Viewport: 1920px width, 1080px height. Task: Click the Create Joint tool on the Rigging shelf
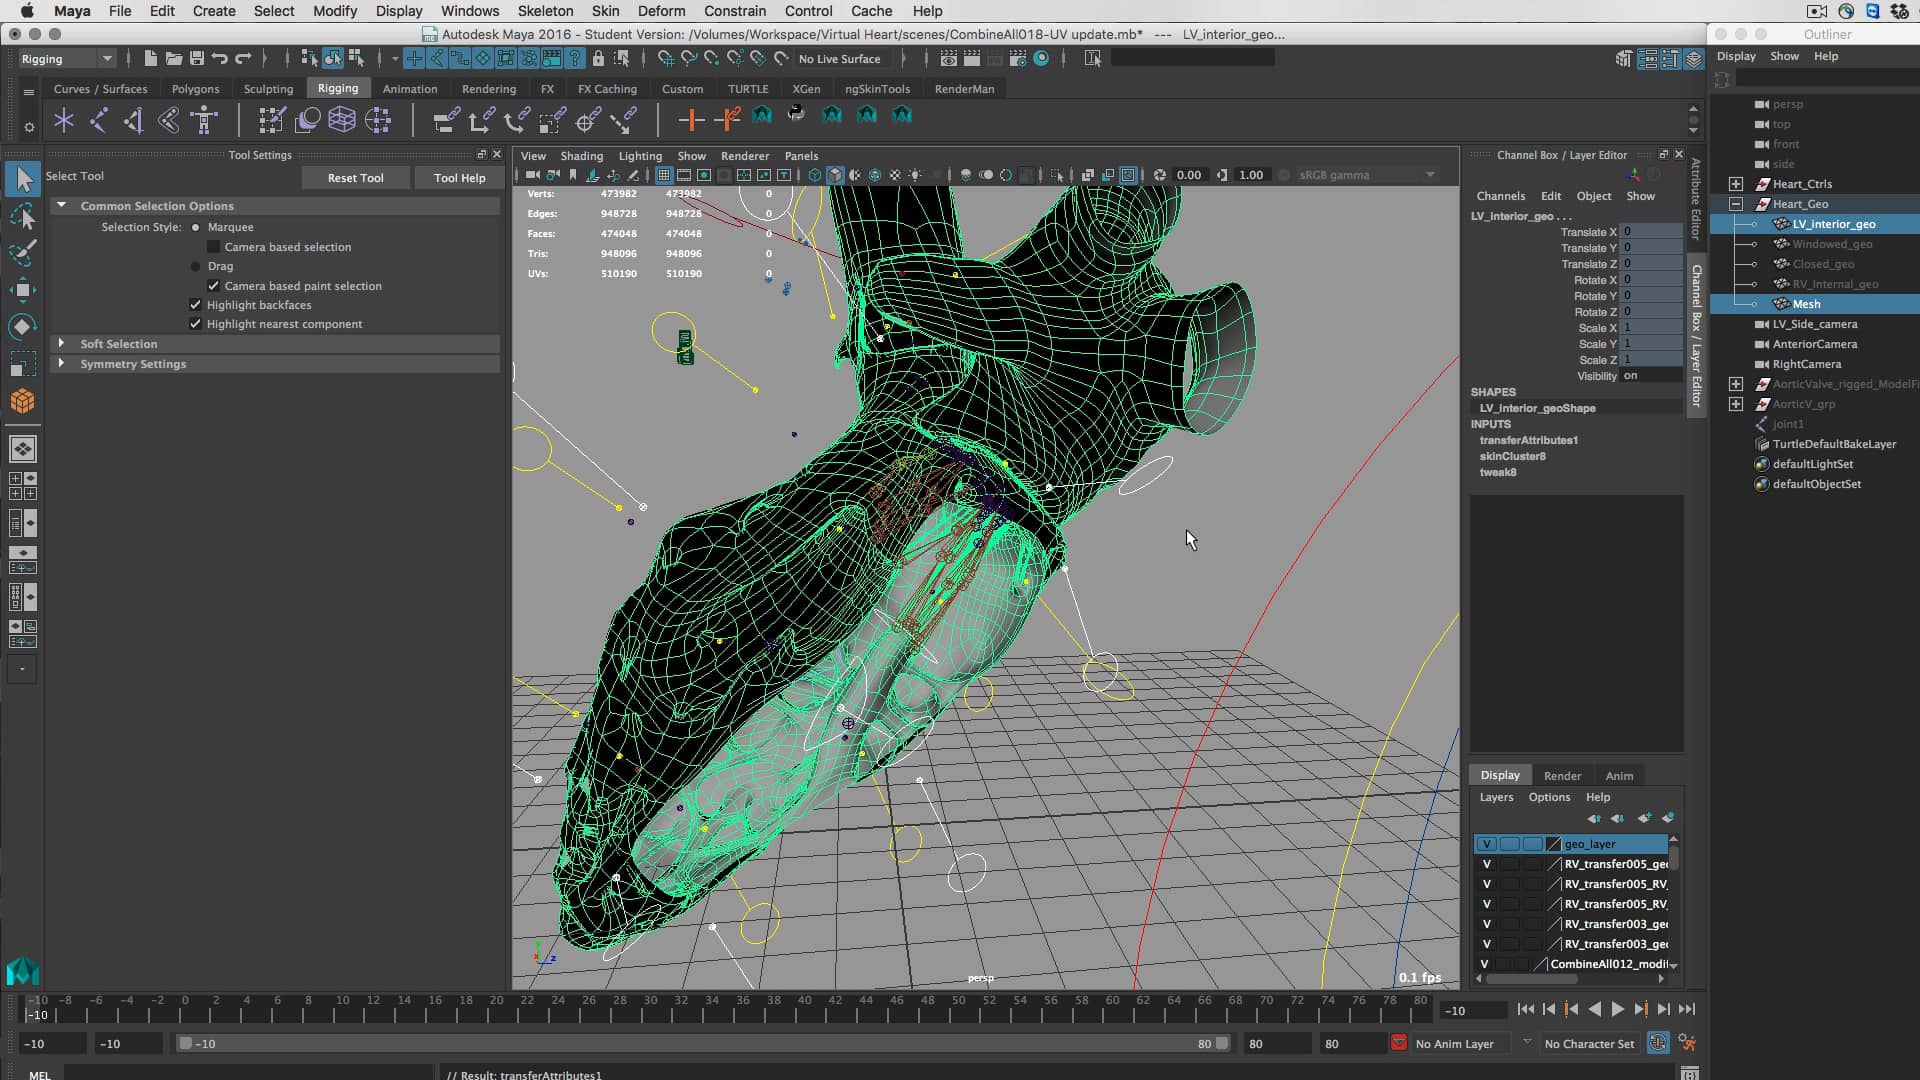click(x=64, y=120)
